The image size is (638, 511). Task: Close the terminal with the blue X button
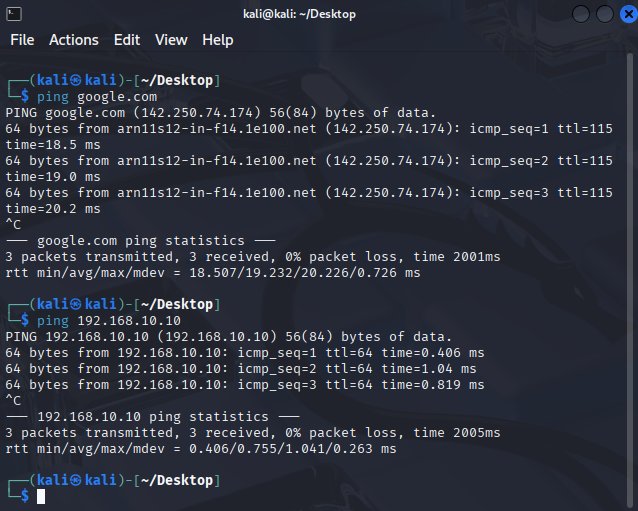click(625, 14)
